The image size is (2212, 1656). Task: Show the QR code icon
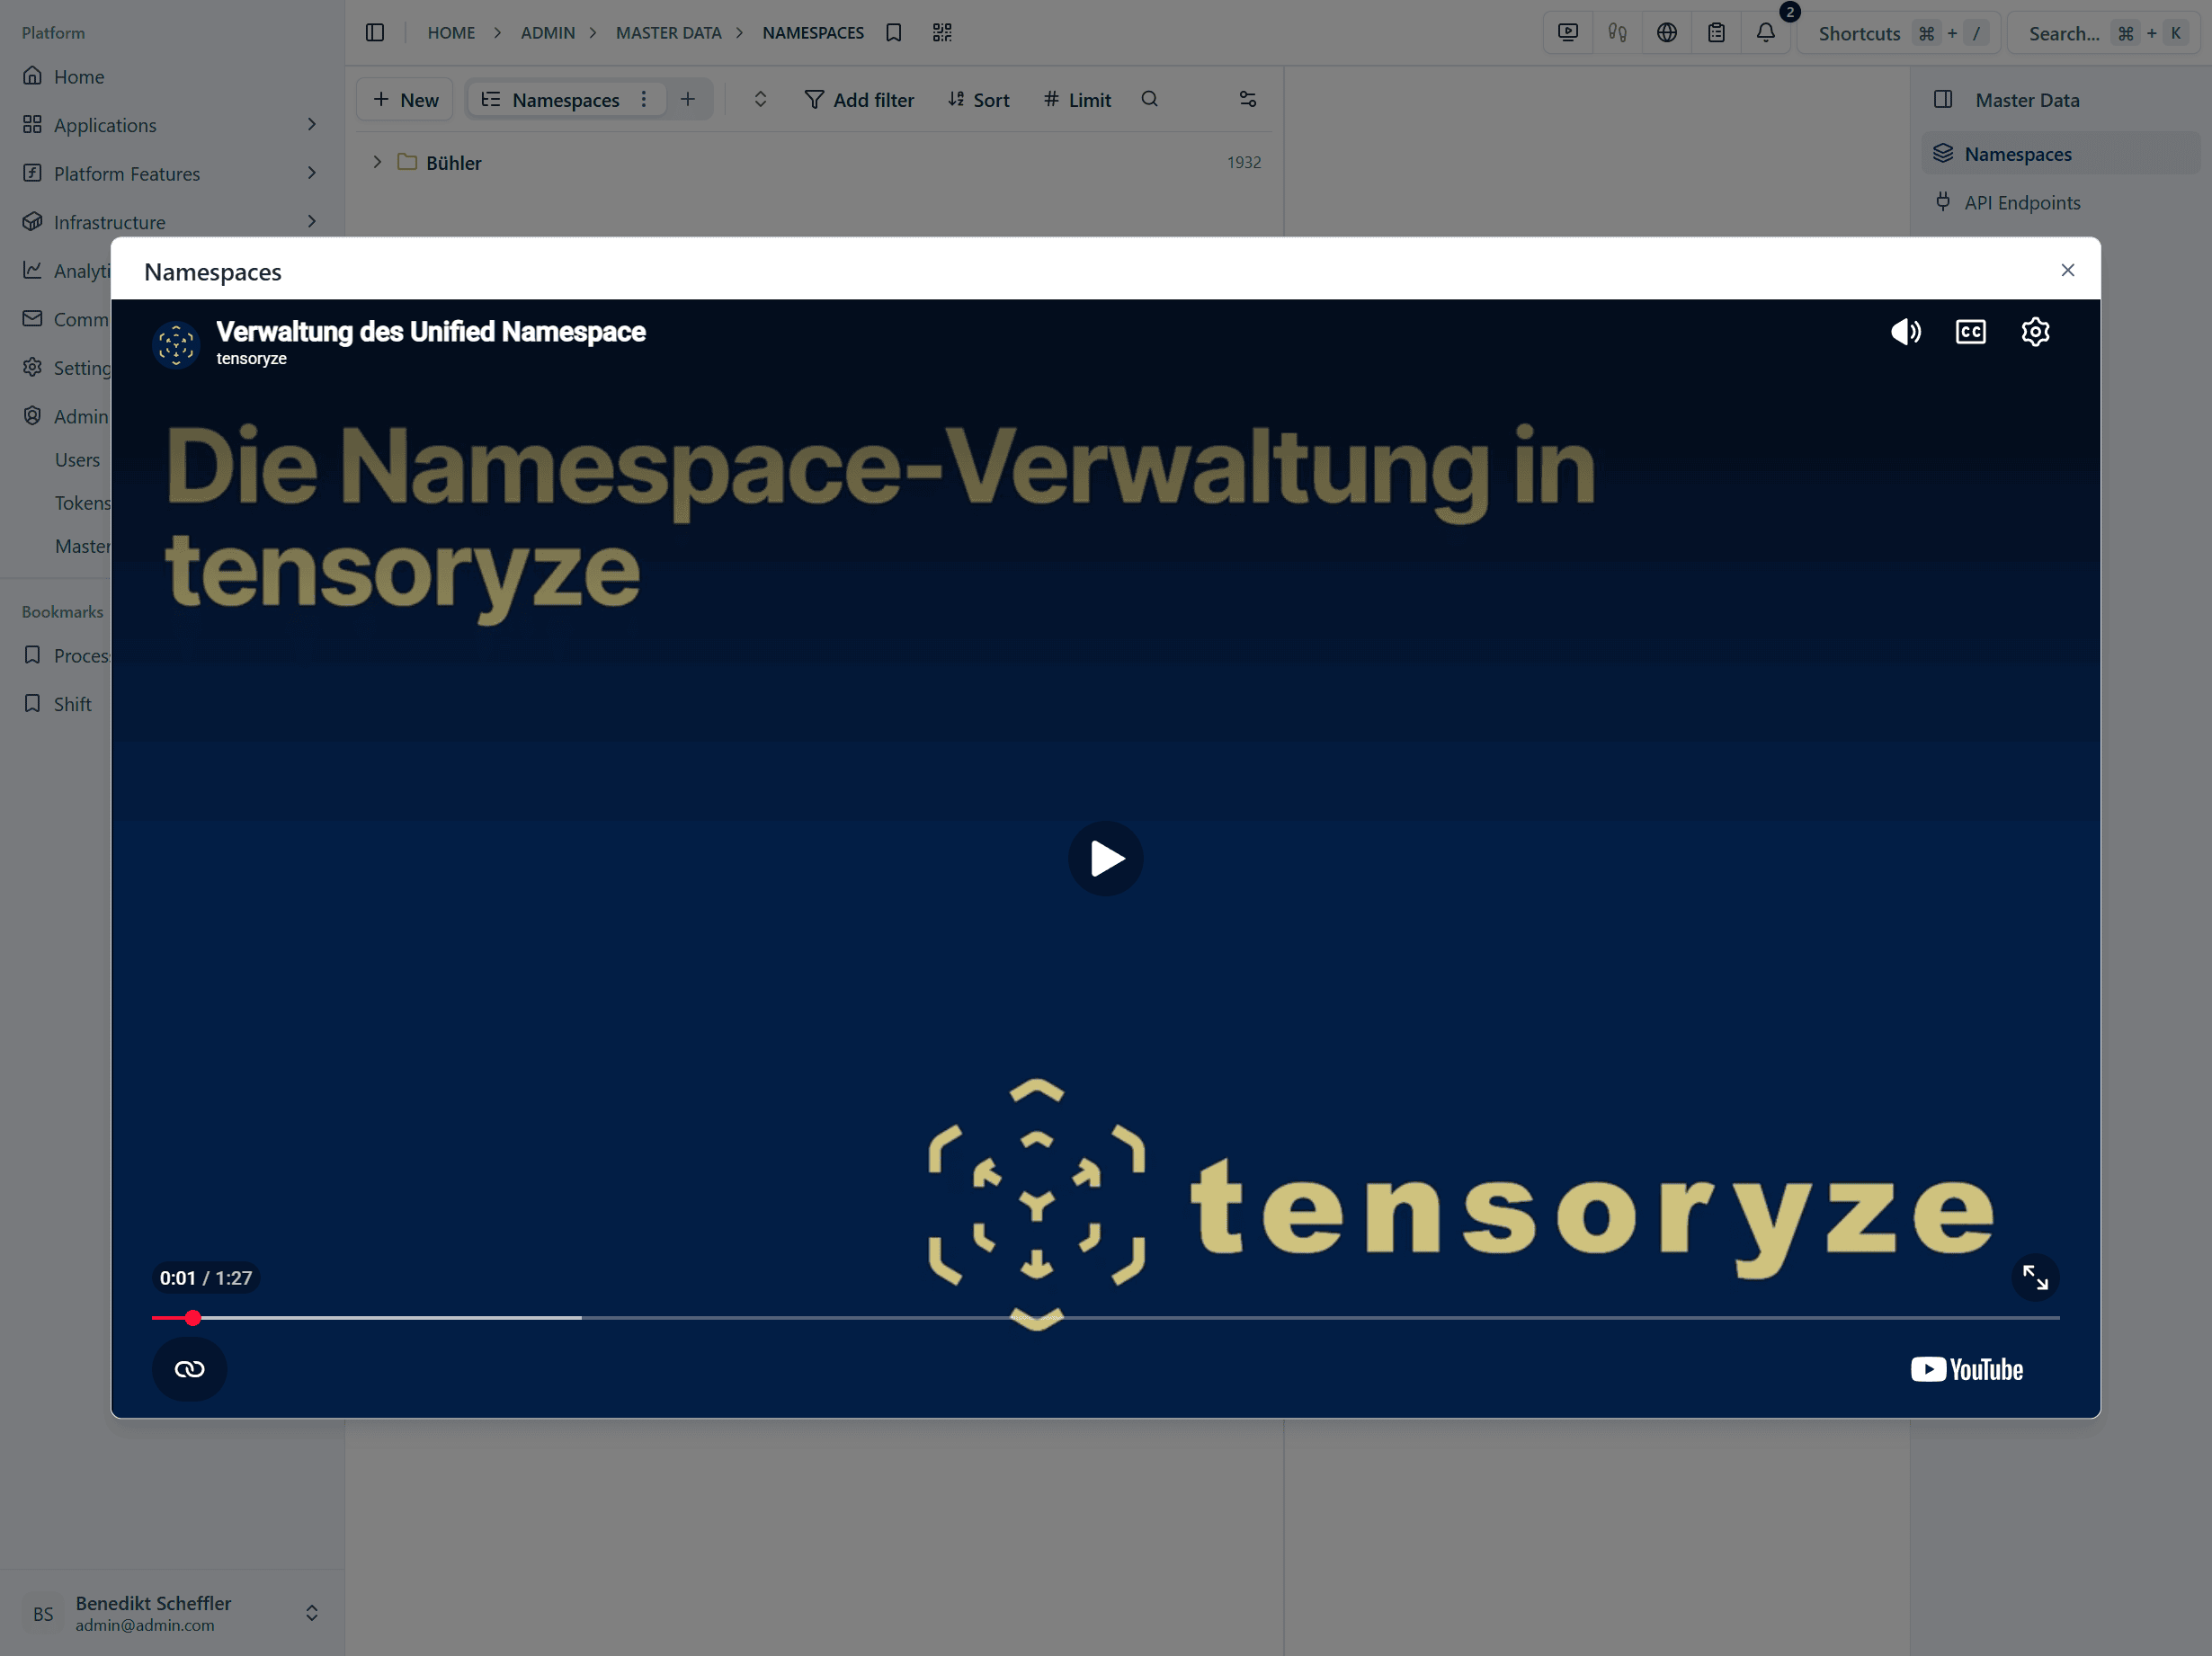pyautogui.click(x=942, y=33)
